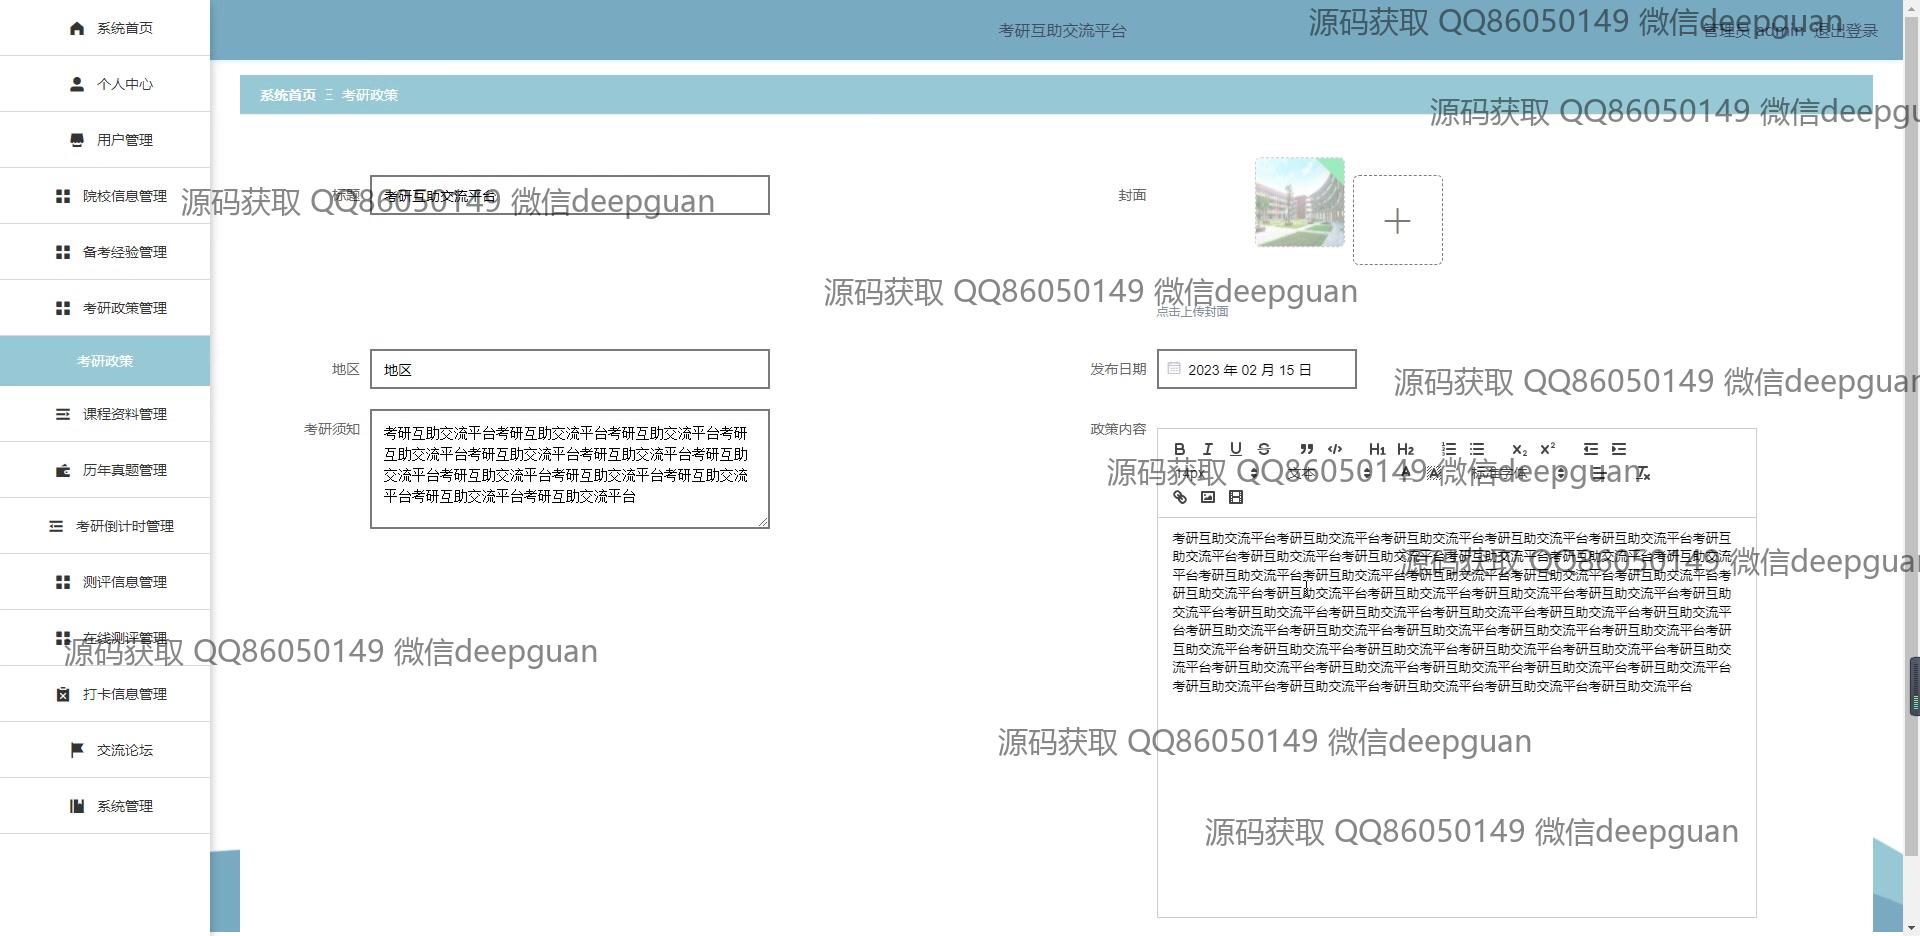Insert an image into policy content
This screenshot has height=936, width=1920.
coord(1208,497)
